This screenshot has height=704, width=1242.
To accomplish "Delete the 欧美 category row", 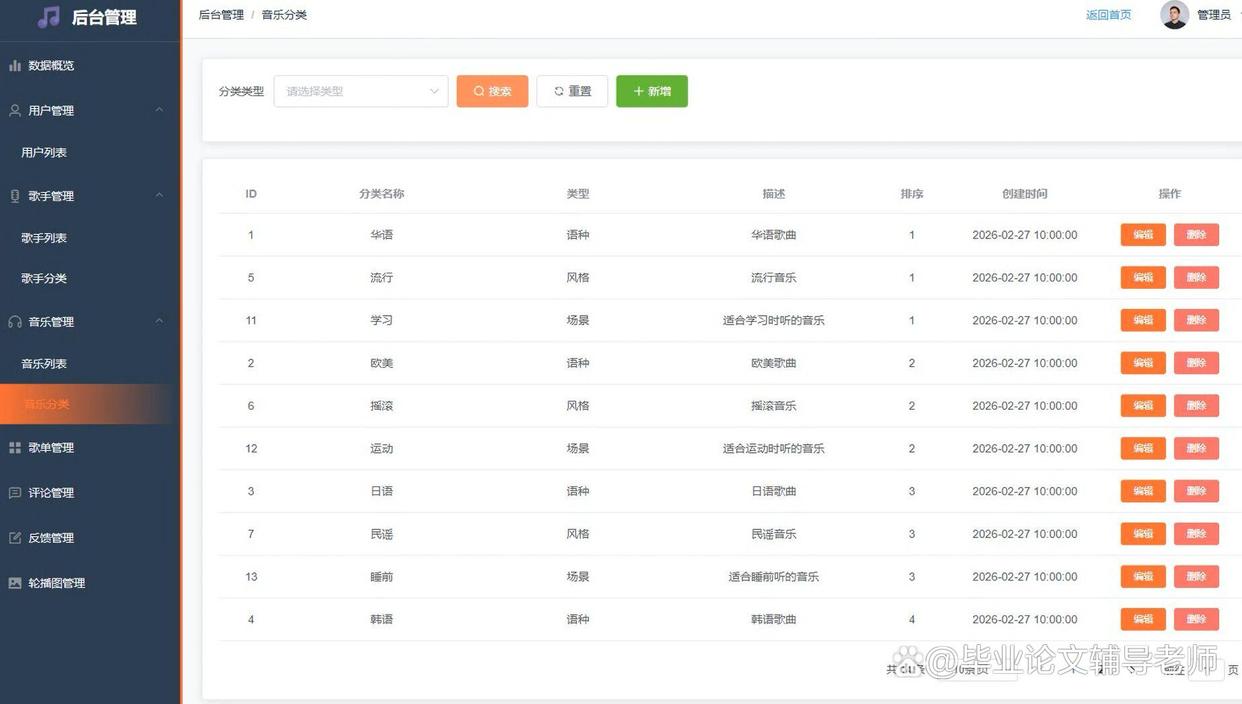I will (1196, 363).
